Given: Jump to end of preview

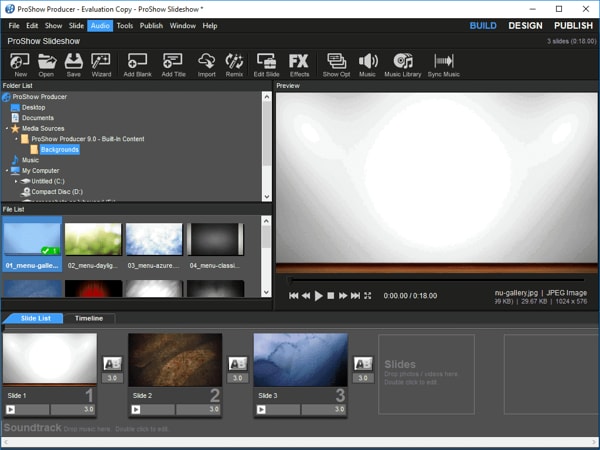Looking at the screenshot, I should pos(355,296).
